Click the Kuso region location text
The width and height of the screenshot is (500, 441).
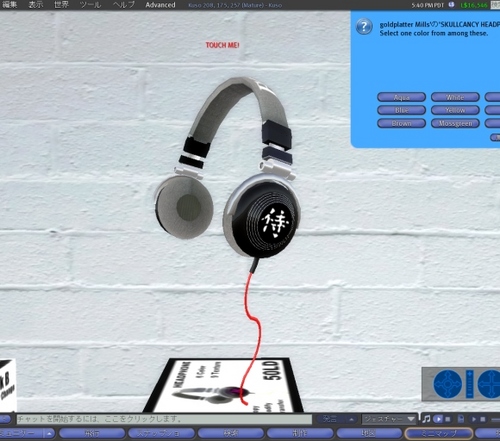(235, 5)
